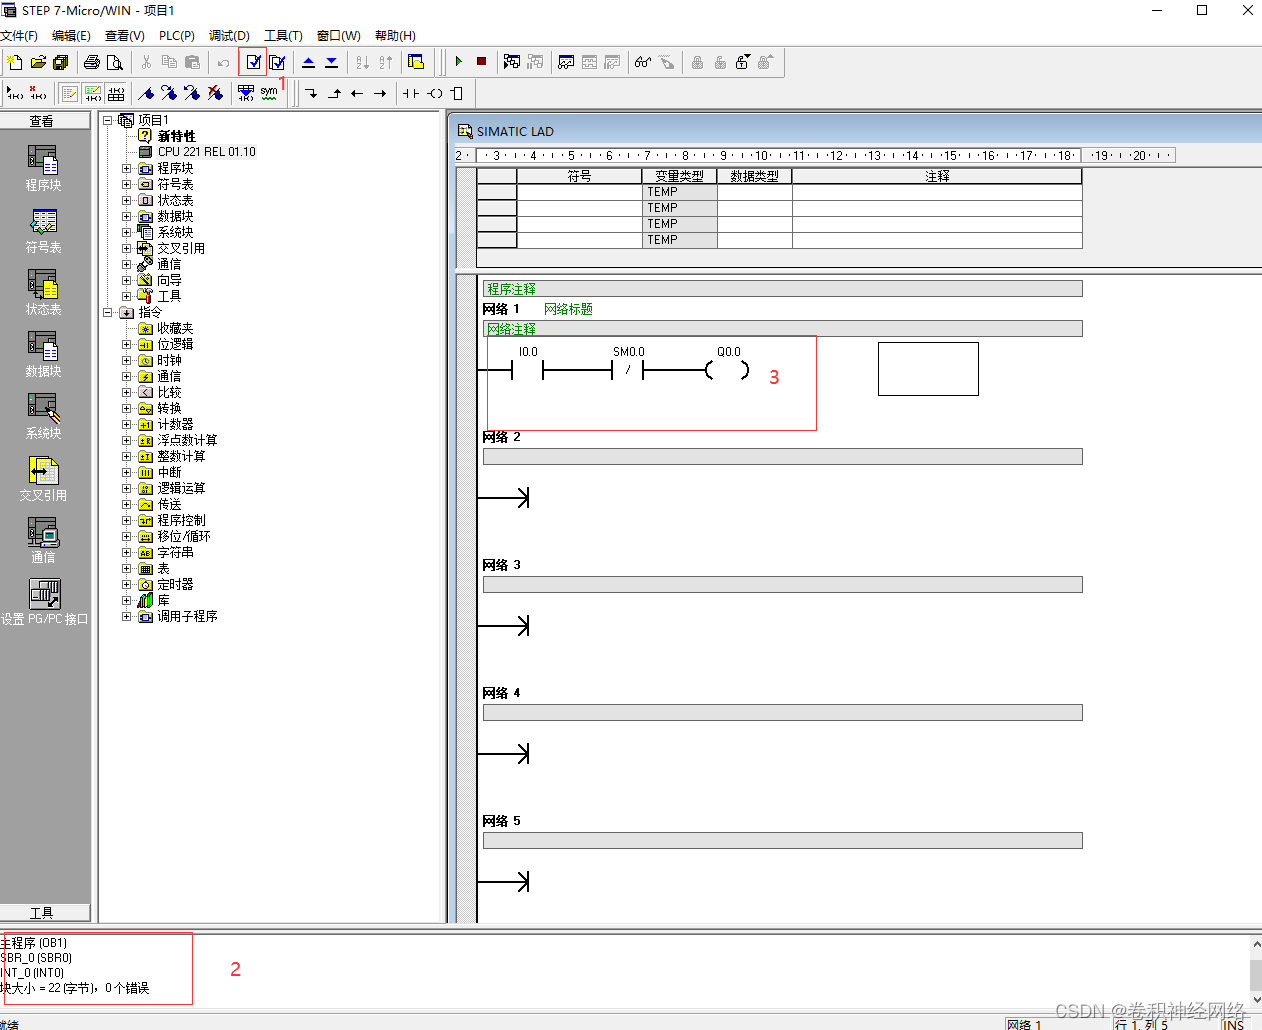Click the glasses single-read icon
The height and width of the screenshot is (1030, 1262).
643,62
